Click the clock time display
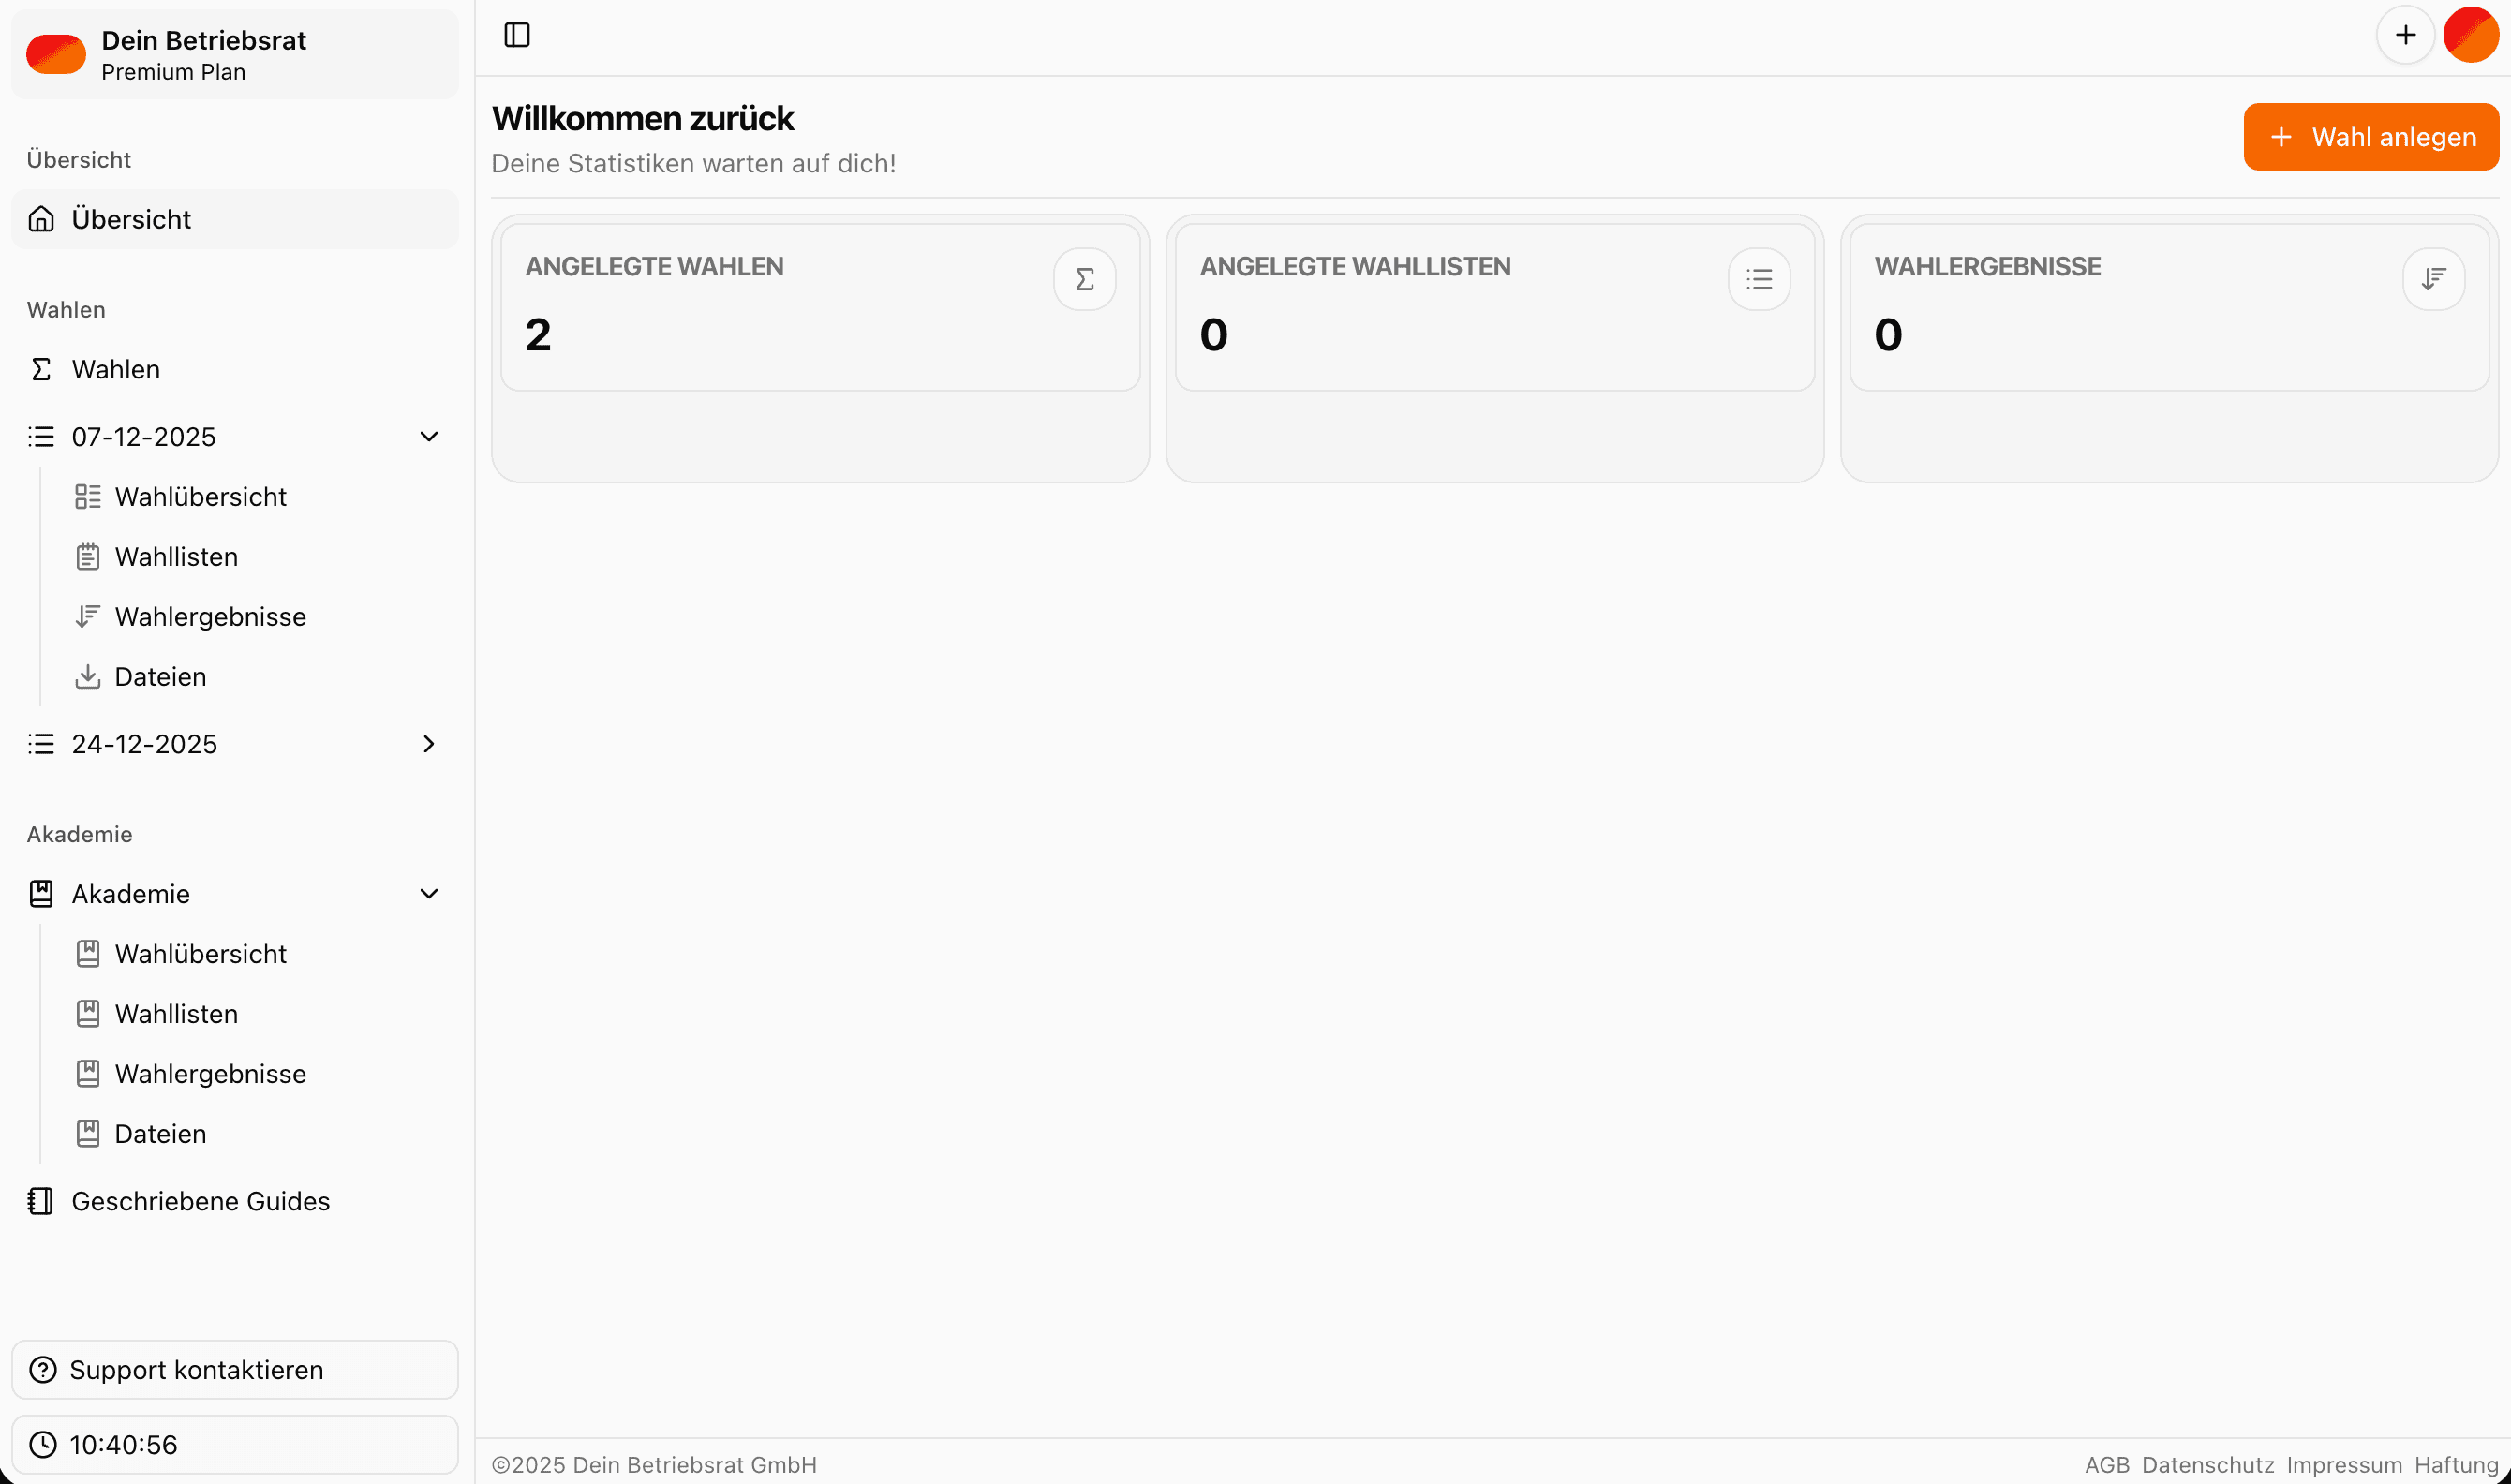This screenshot has height=1484, width=2511. point(234,1444)
